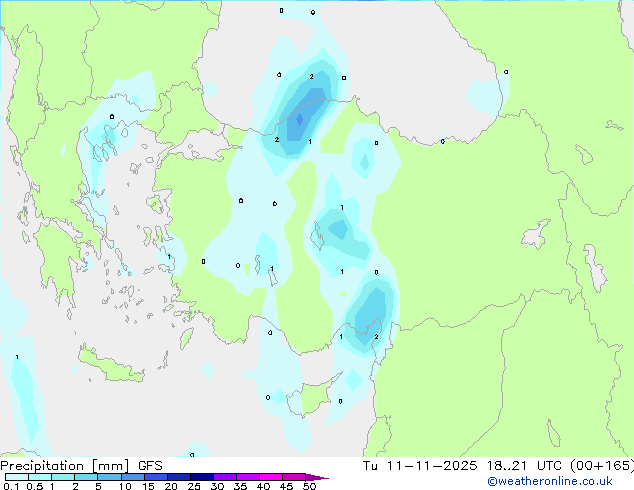This screenshot has height=490, width=634.
Task: Click the '15' legend scale value
Action: [x=148, y=486]
